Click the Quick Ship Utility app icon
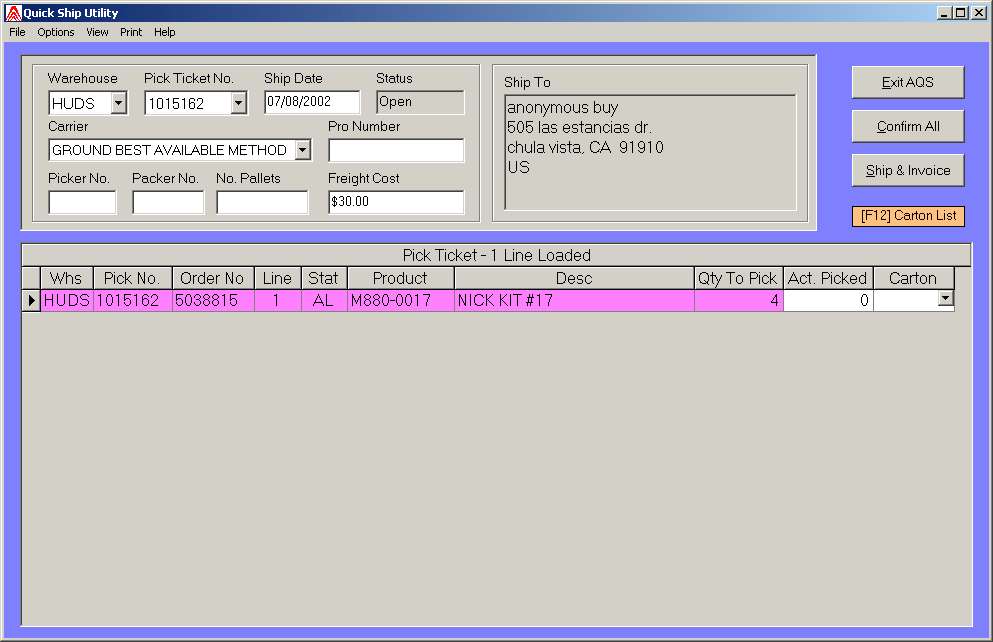 tap(13, 13)
